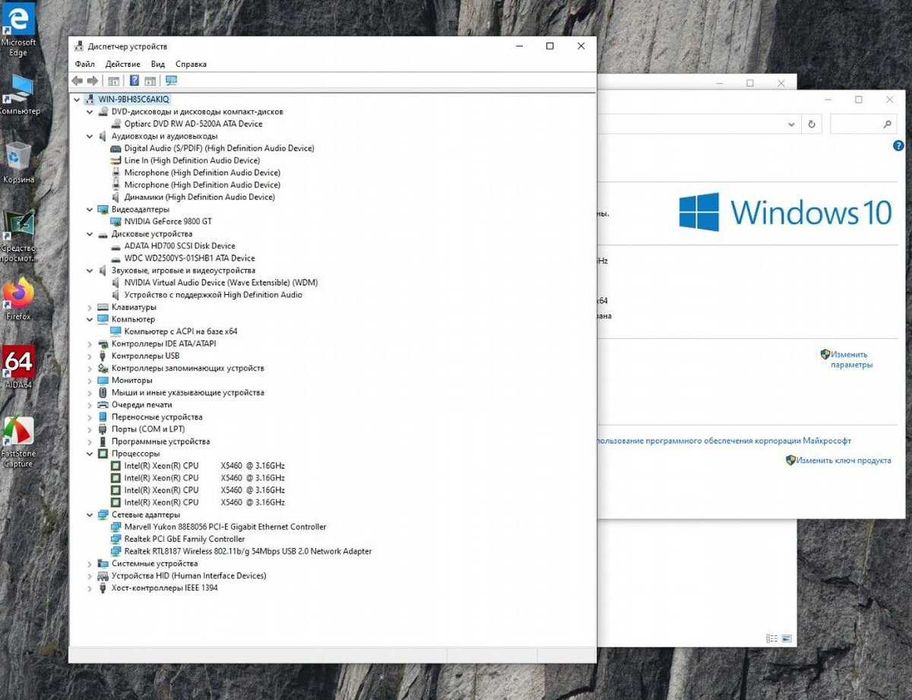
Task: Click Контроллеры IDE ATA/ATAPI category label
Action: click(163, 344)
